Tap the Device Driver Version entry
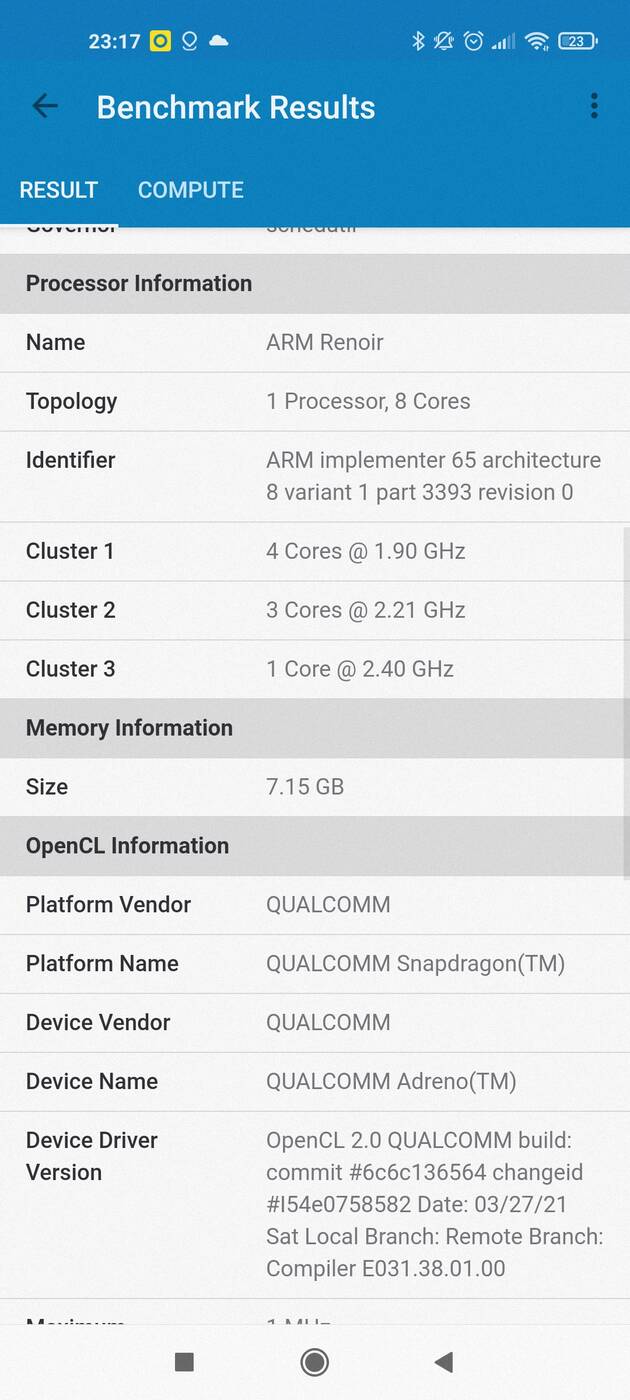This screenshot has width=630, height=1400. click(x=315, y=1204)
